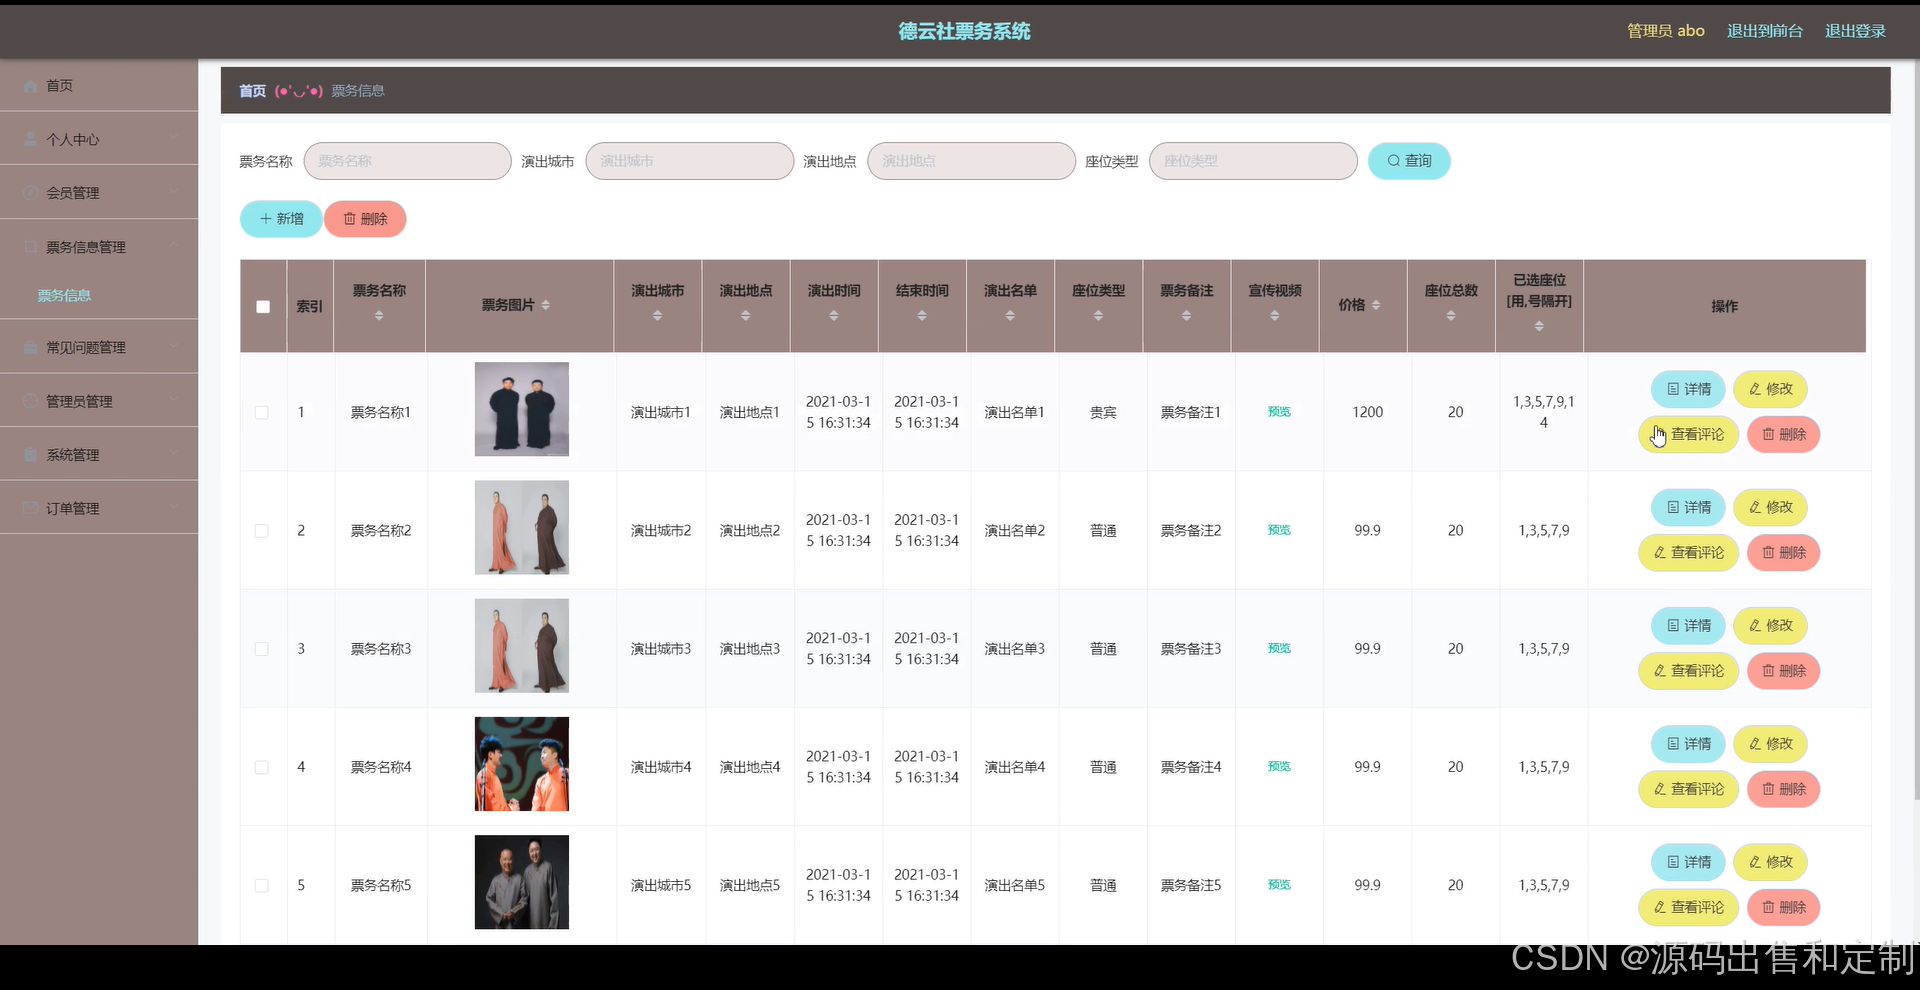The image size is (1920, 990).
Task: Sort by 价格 column sort icon
Action: pyautogui.click(x=1376, y=305)
